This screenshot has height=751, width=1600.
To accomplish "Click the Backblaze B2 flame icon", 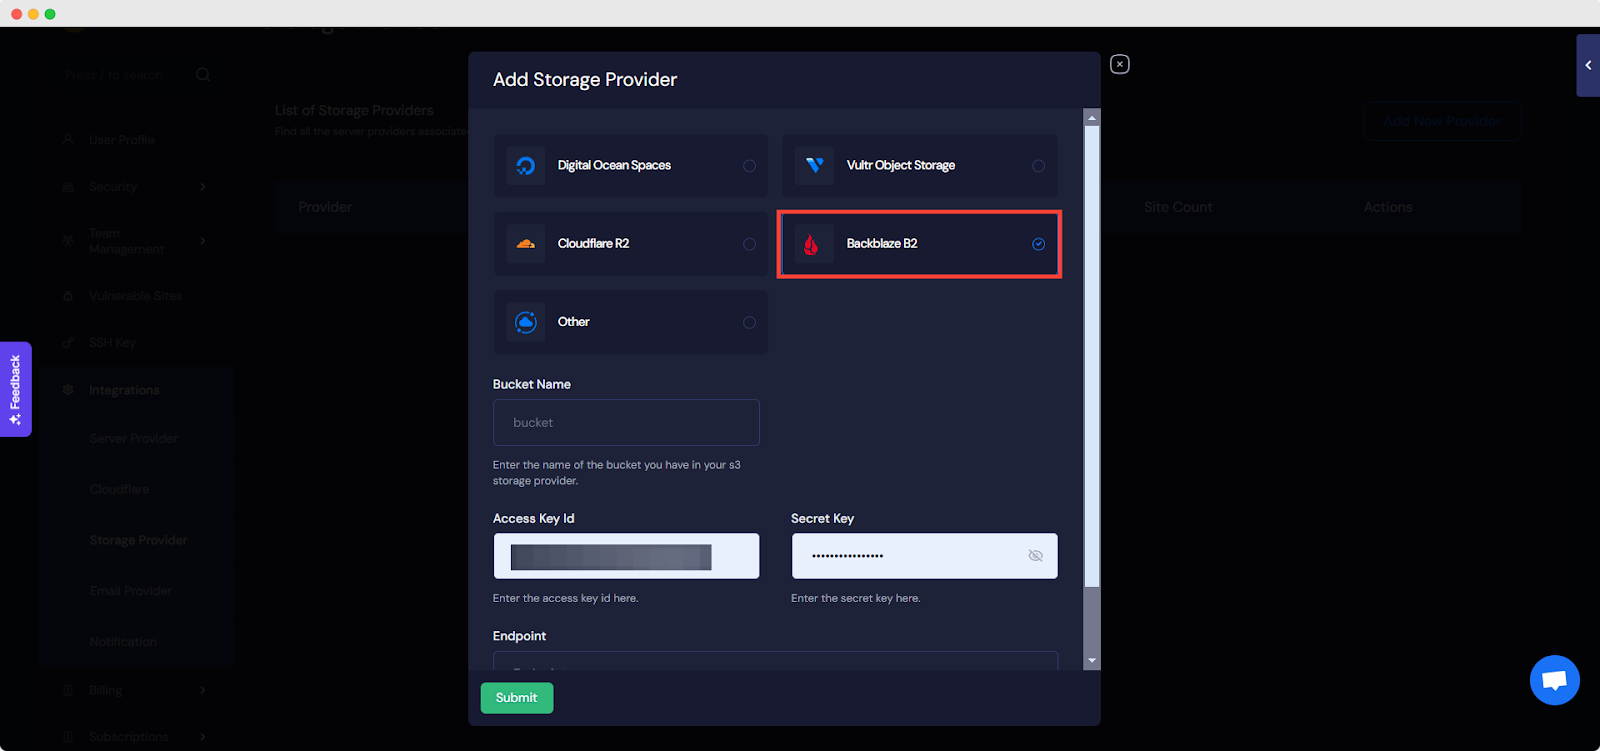I will [812, 244].
